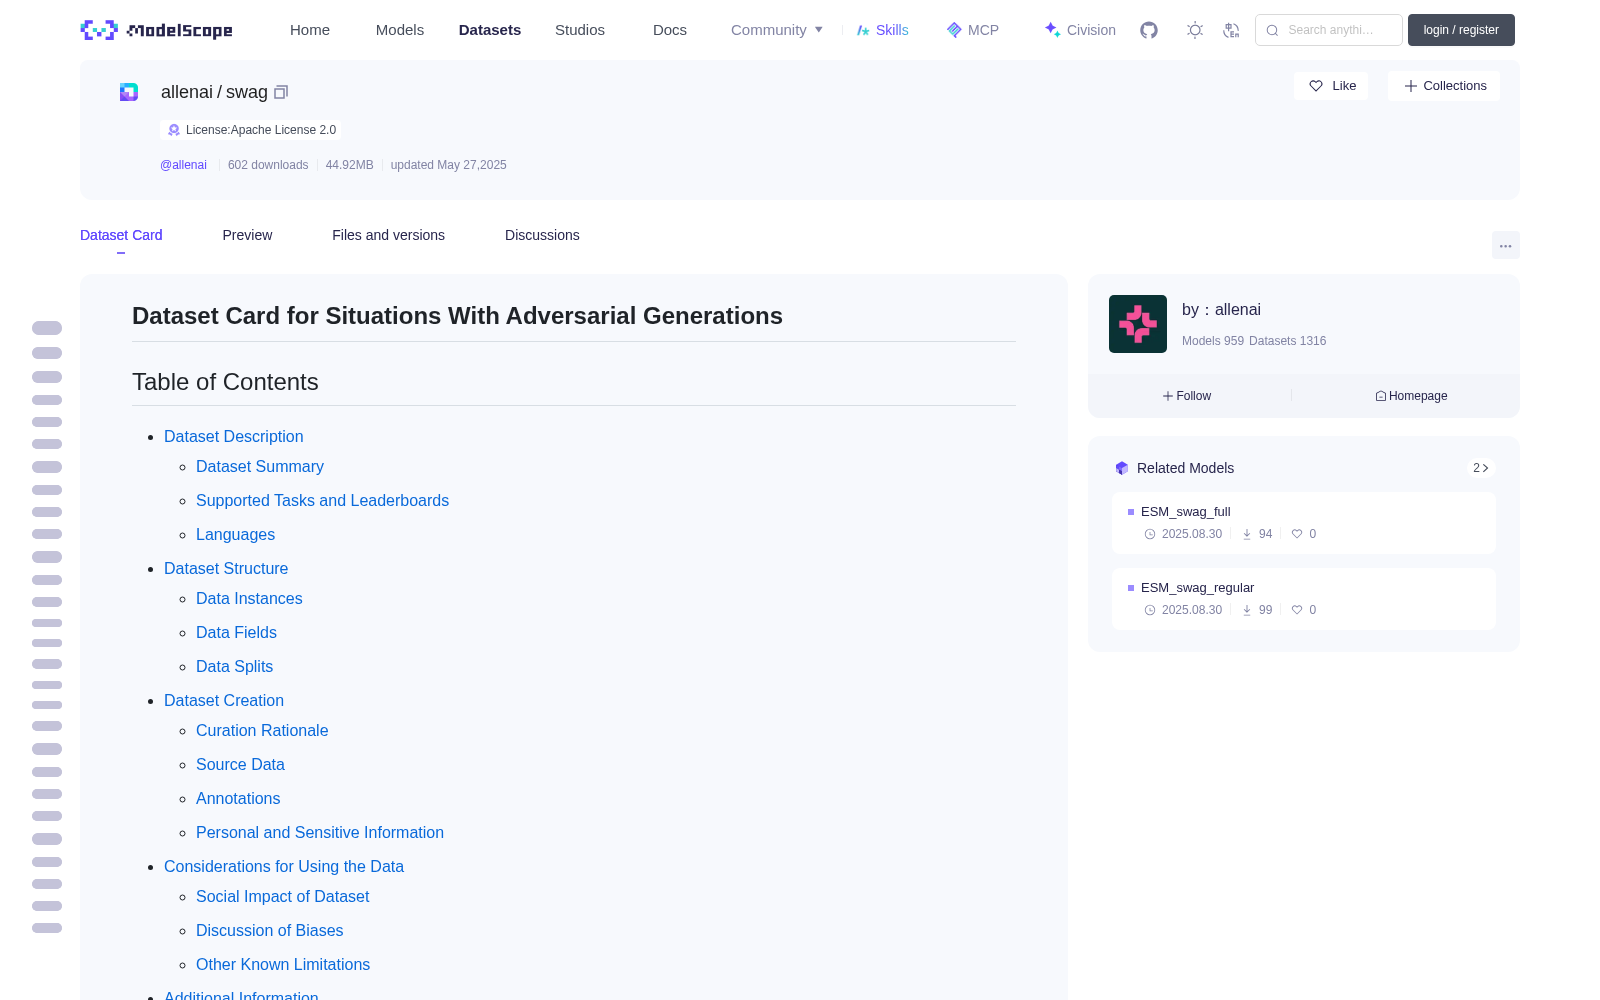The width and height of the screenshot is (1600, 1000).
Task: Jump to Dataset Structure section
Action: pos(226,568)
